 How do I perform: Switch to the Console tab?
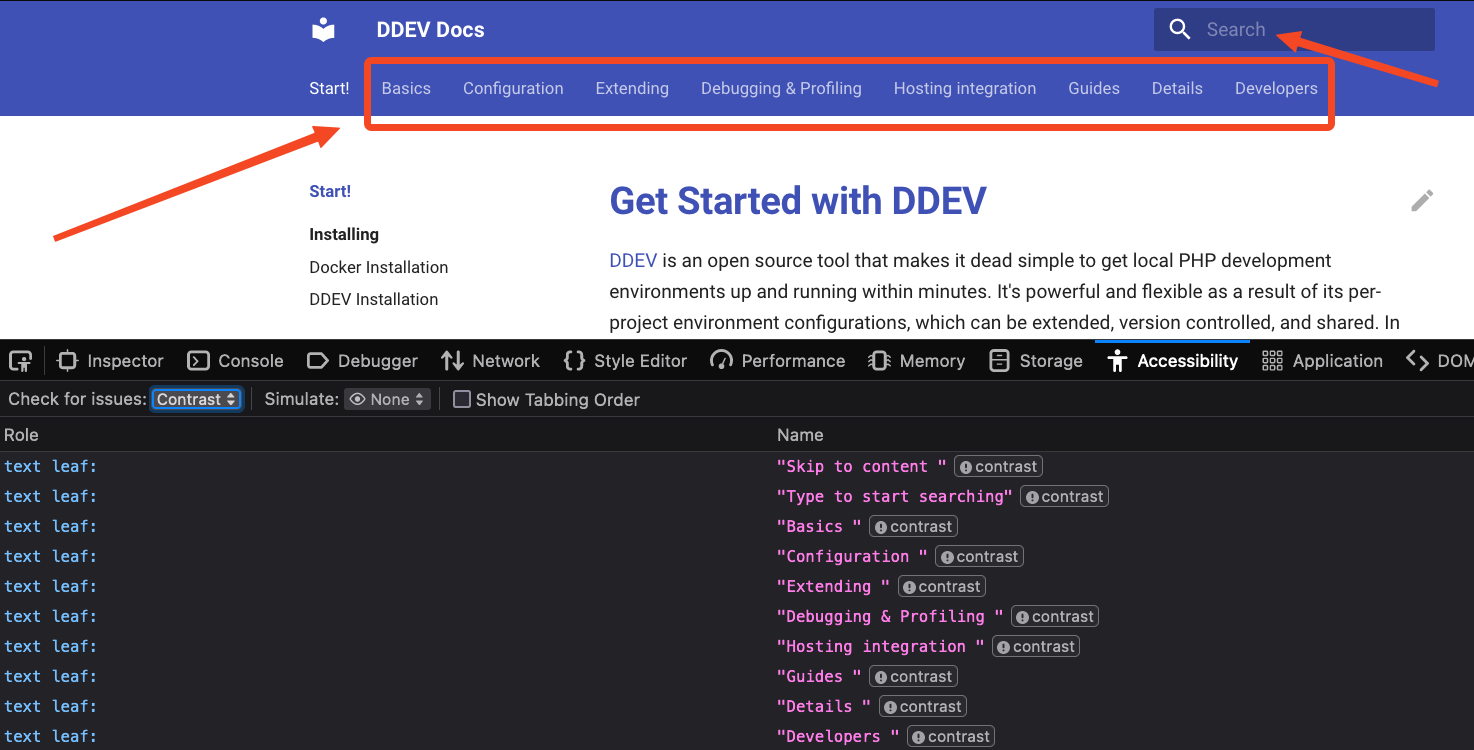pyautogui.click(x=236, y=361)
